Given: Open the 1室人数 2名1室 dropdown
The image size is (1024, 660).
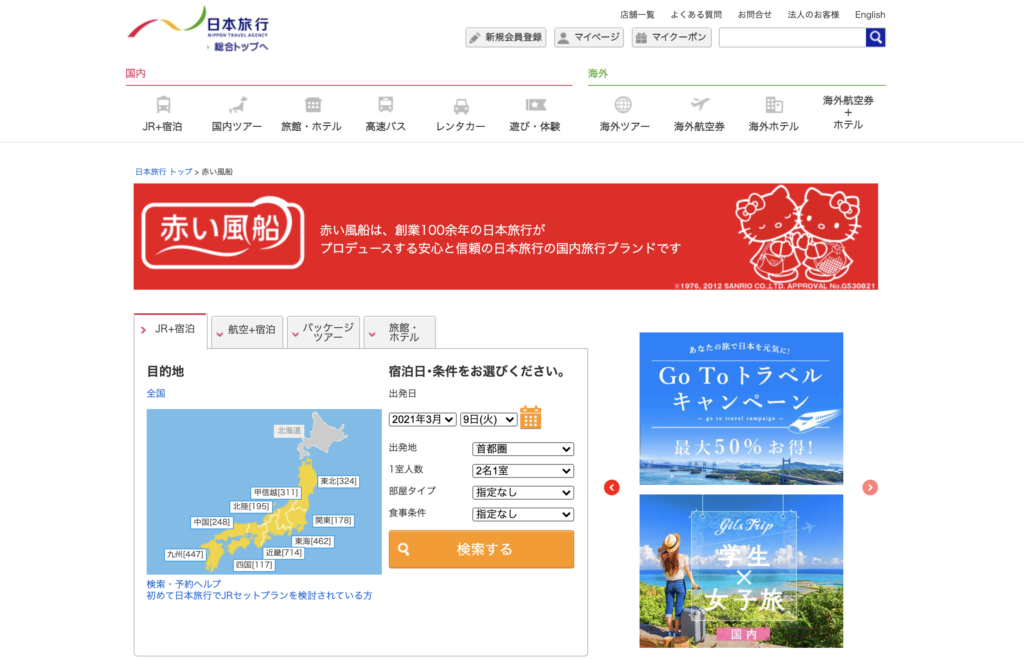Looking at the screenshot, I should (523, 471).
